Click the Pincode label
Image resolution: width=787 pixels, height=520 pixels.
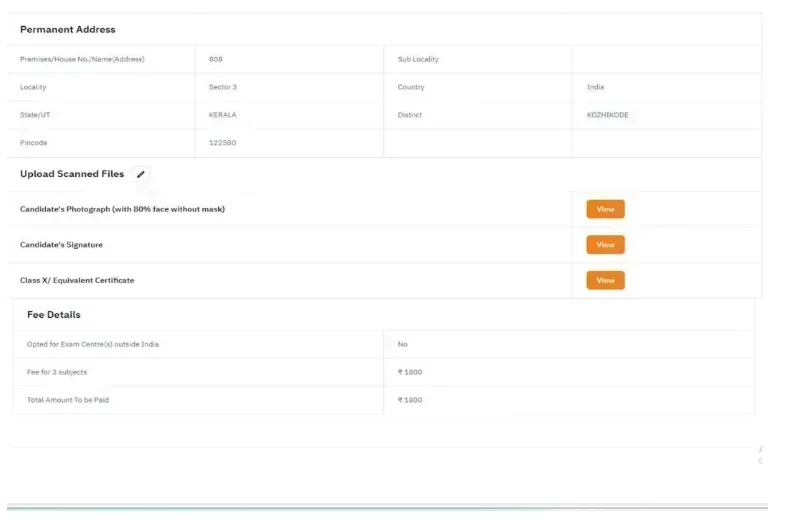[x=34, y=143]
